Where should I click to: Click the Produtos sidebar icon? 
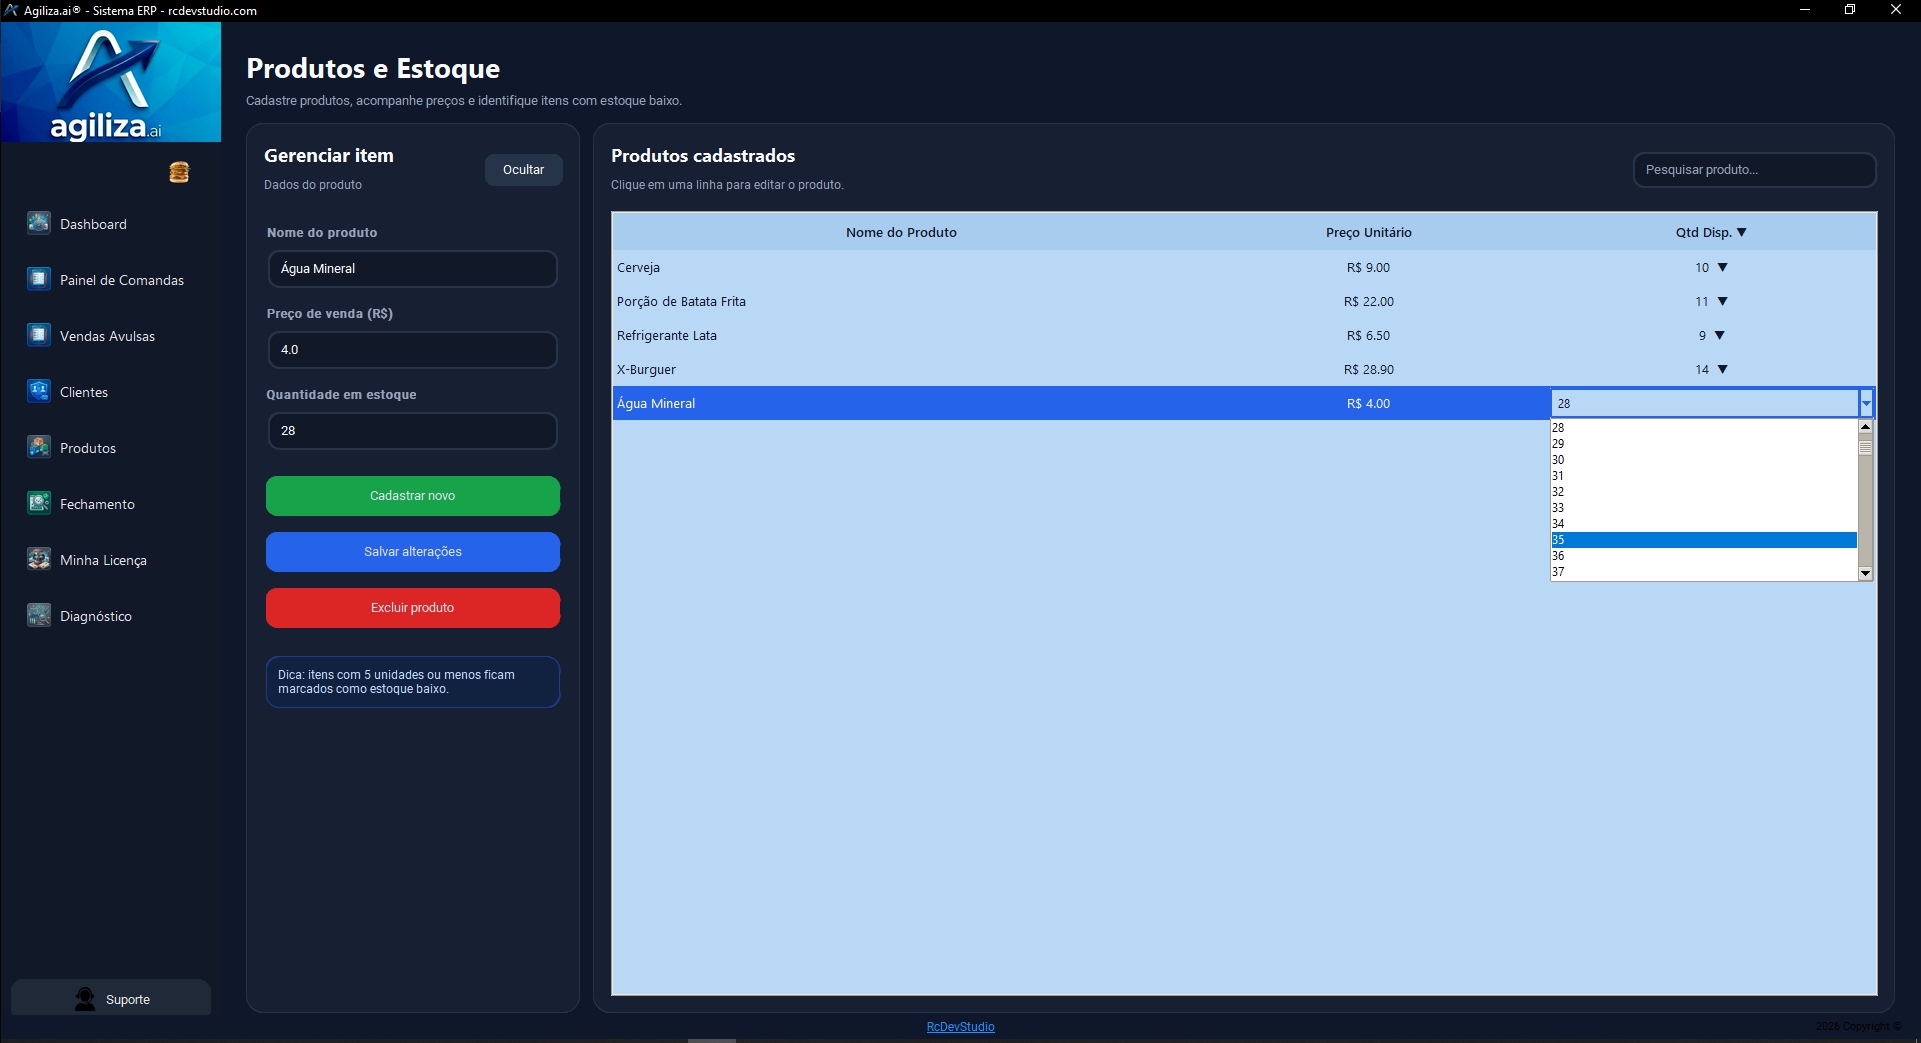[39, 447]
